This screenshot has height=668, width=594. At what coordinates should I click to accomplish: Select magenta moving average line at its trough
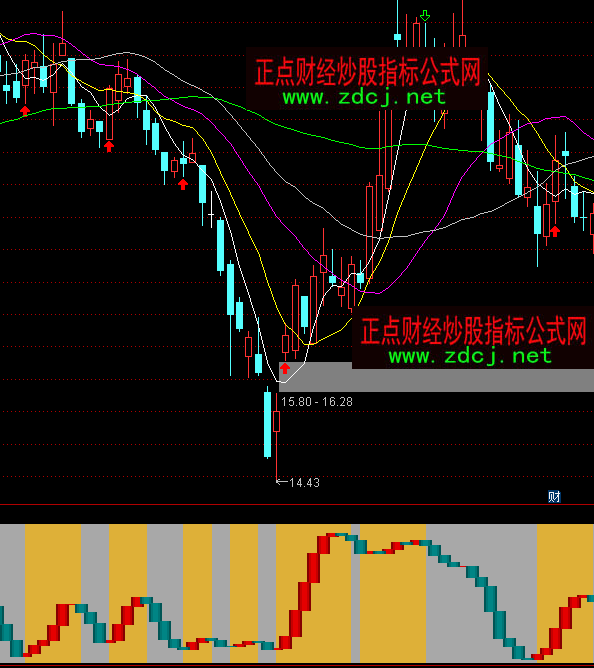point(377,293)
